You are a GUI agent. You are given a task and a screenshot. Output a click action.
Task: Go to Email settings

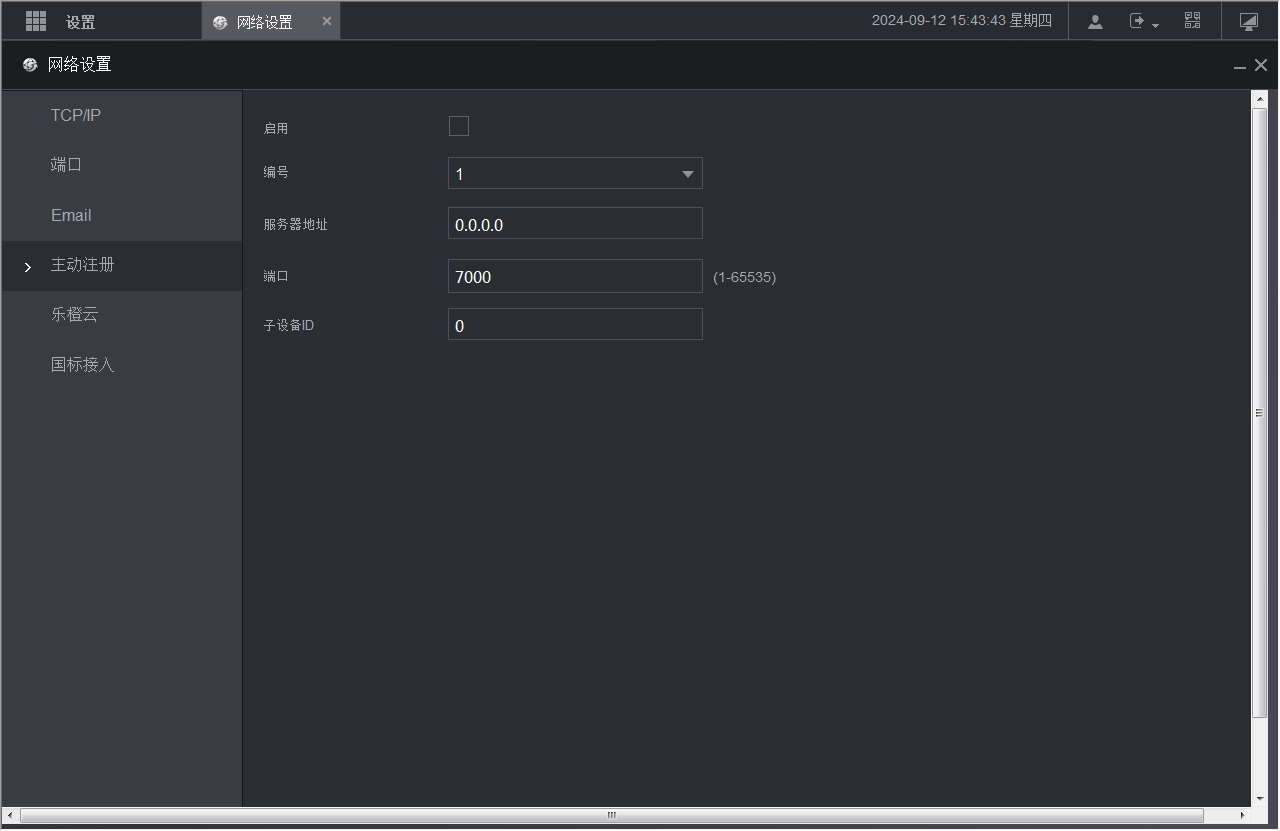[71, 215]
